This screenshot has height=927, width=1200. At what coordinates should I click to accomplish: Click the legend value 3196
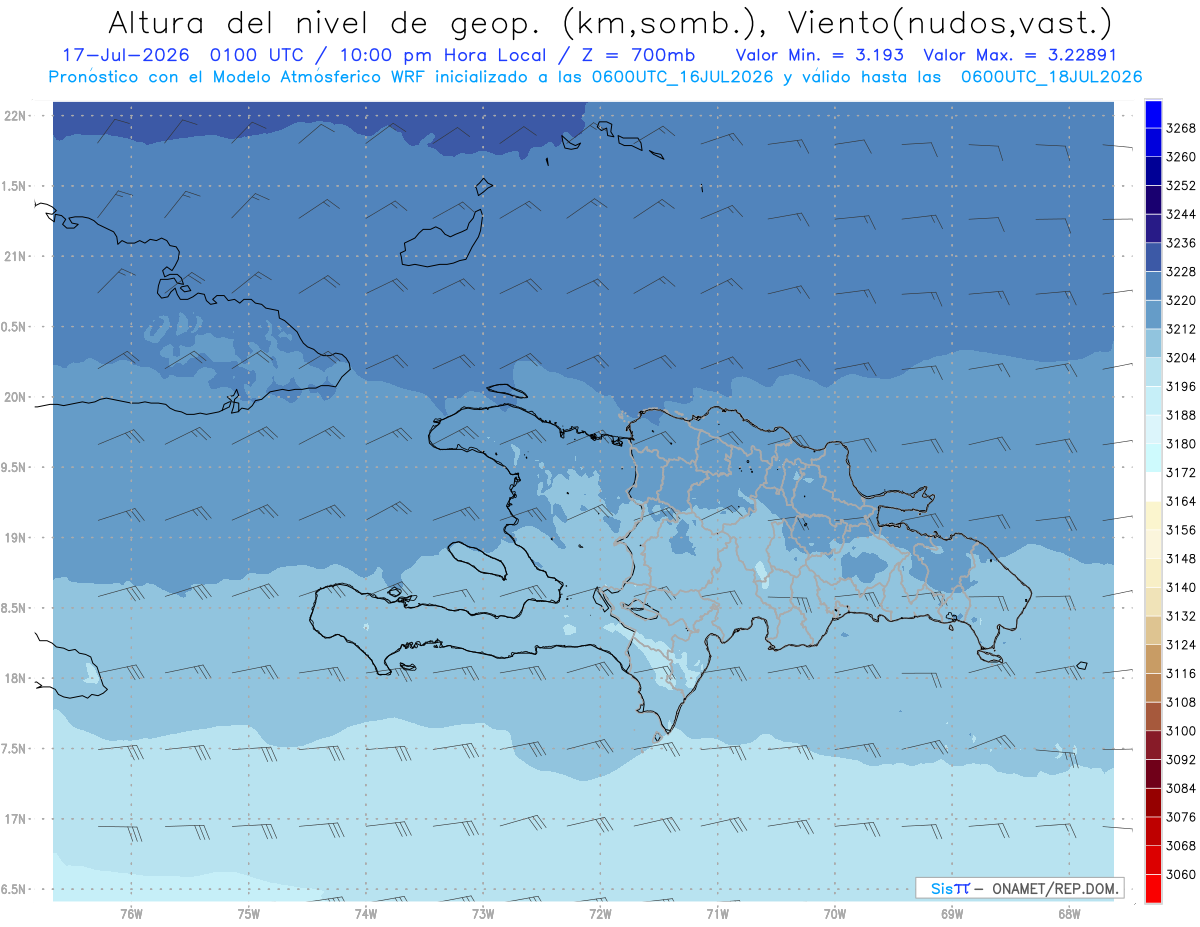1181,387
